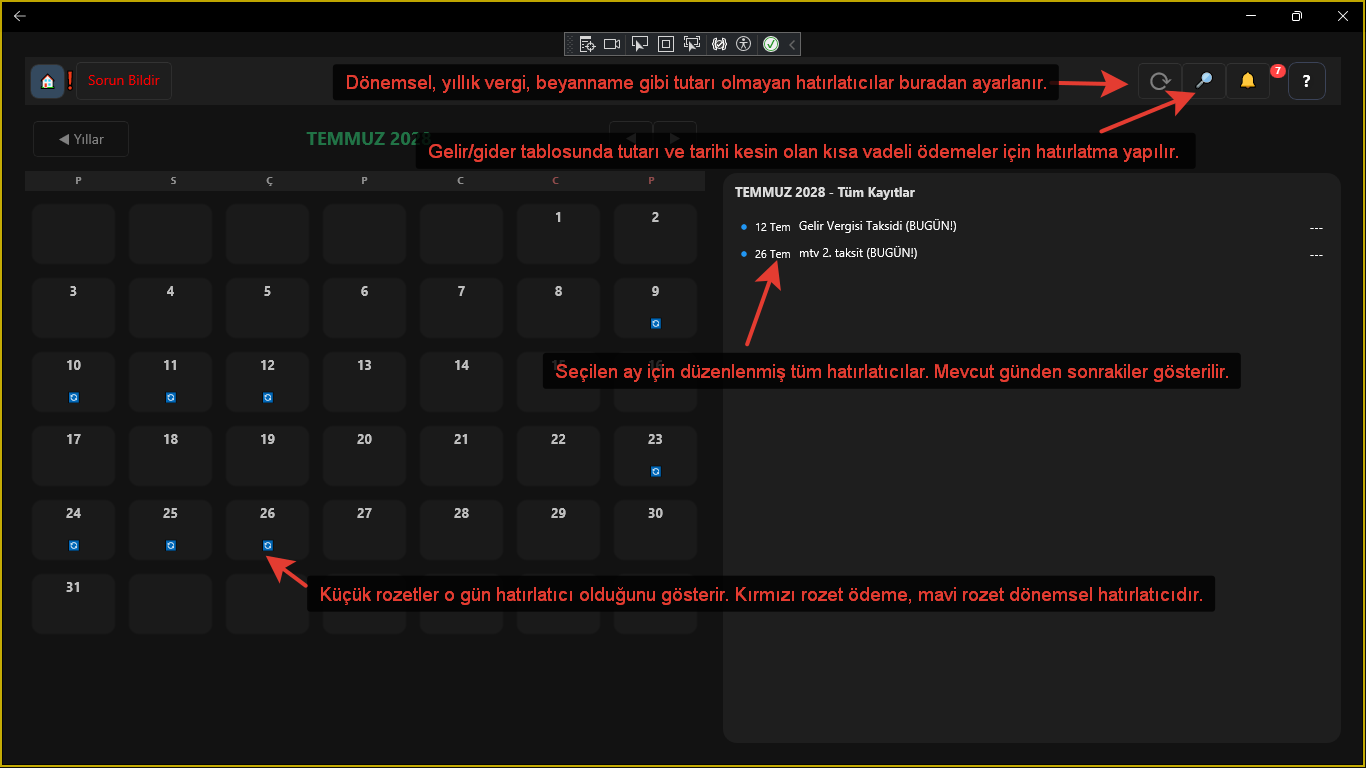This screenshot has height=768, width=1370.
Task: Select the accessibility icon in the capture toolbar
Action: click(x=742, y=44)
